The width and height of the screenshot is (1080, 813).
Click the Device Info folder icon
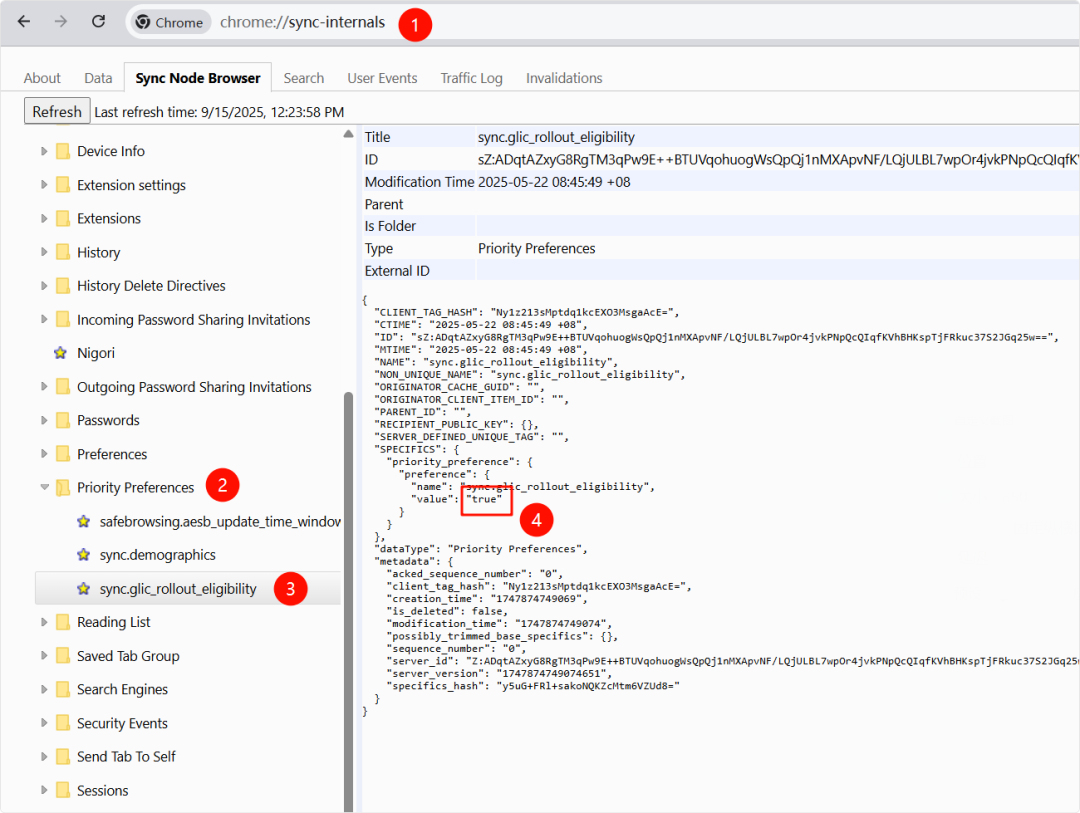tap(63, 151)
